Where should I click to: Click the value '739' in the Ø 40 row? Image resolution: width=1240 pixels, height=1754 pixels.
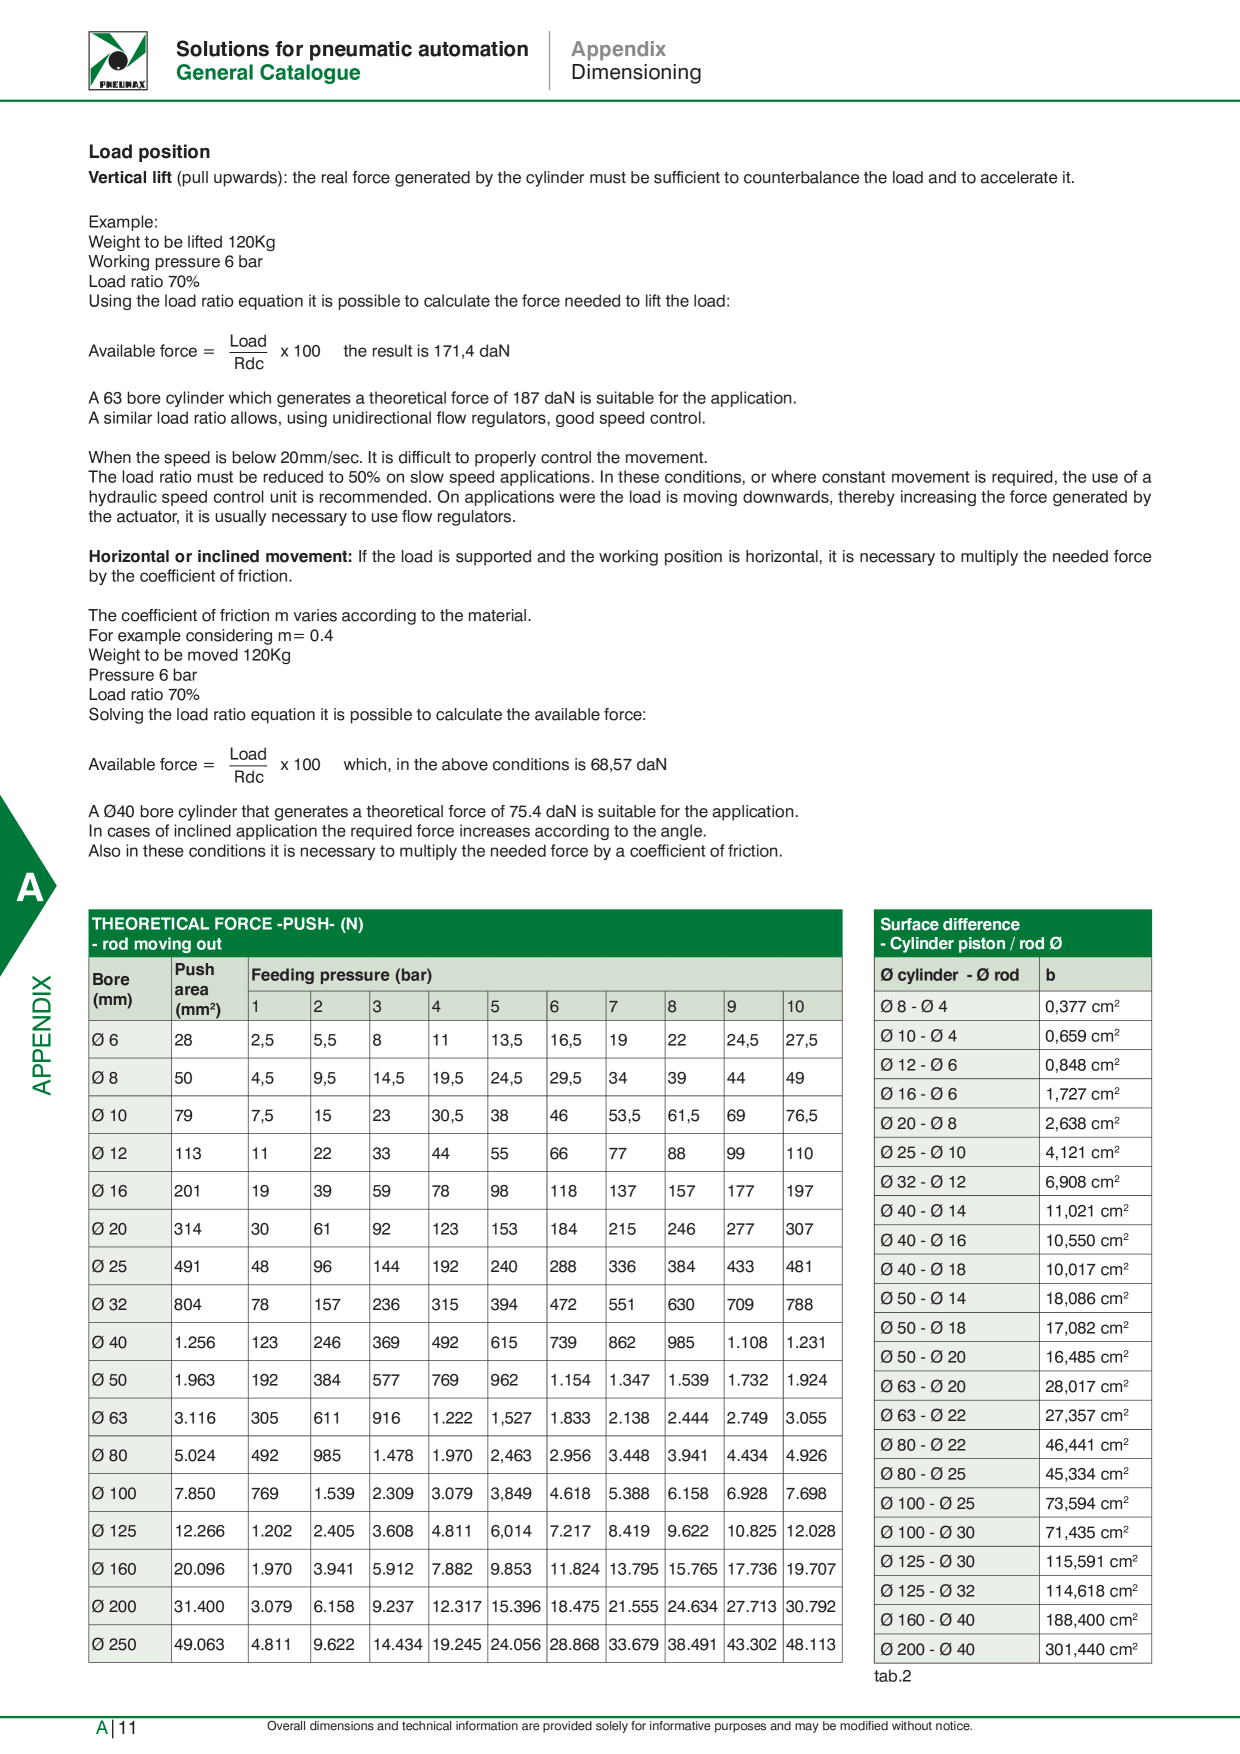pyautogui.click(x=563, y=1342)
